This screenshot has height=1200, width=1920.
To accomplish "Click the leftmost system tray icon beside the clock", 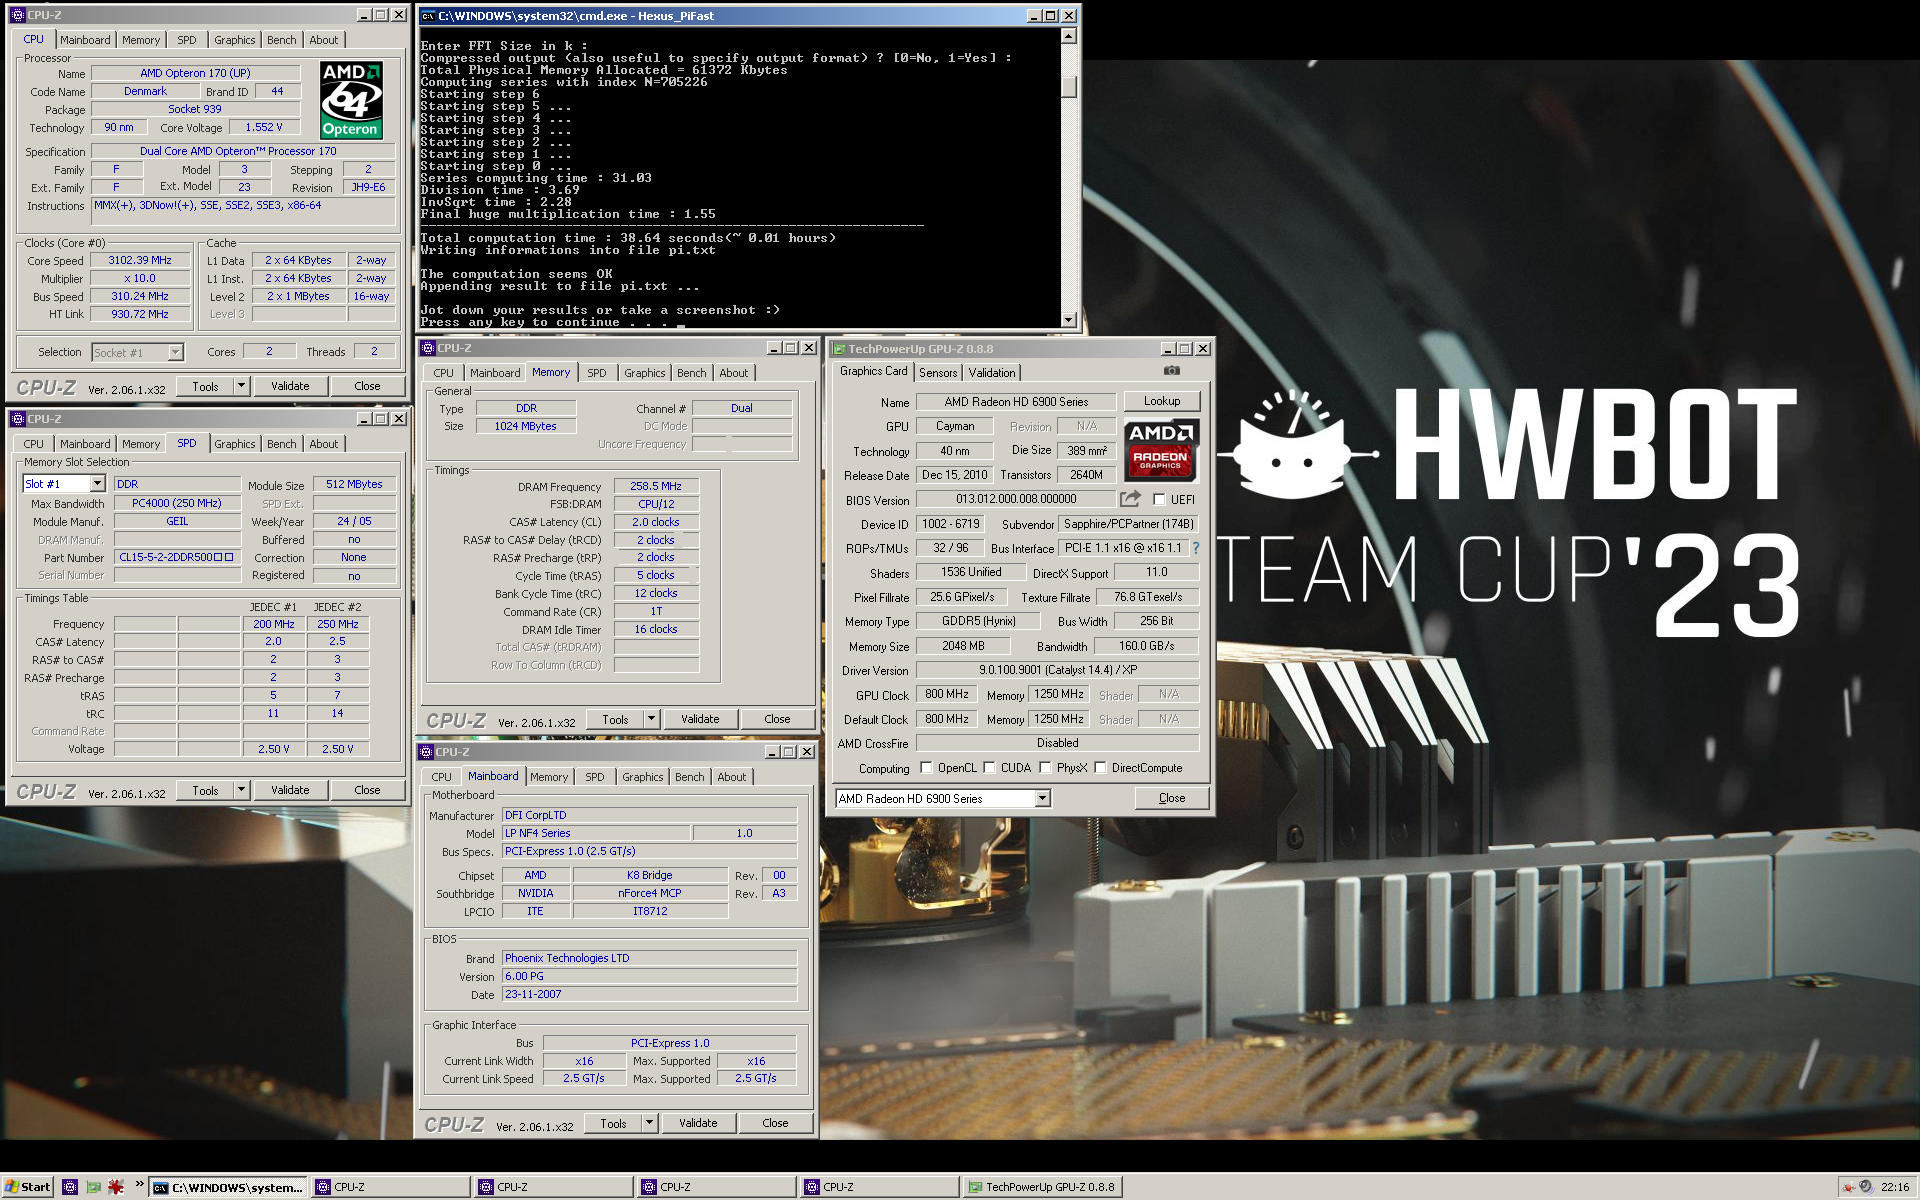I will pos(1848,1187).
